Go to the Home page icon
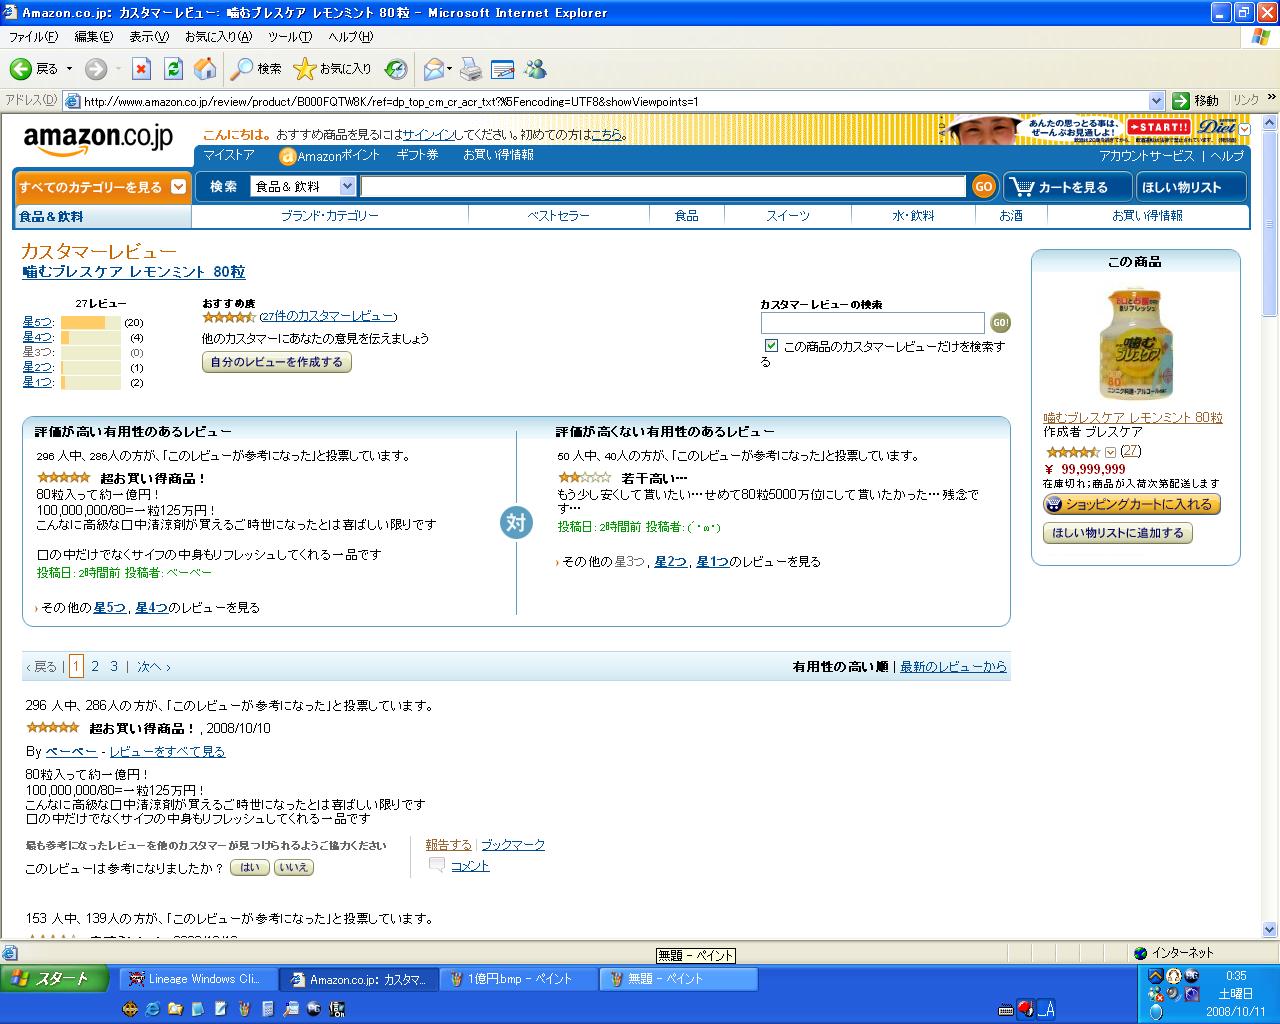Screen dimensions: 1280x1024 click(205, 69)
